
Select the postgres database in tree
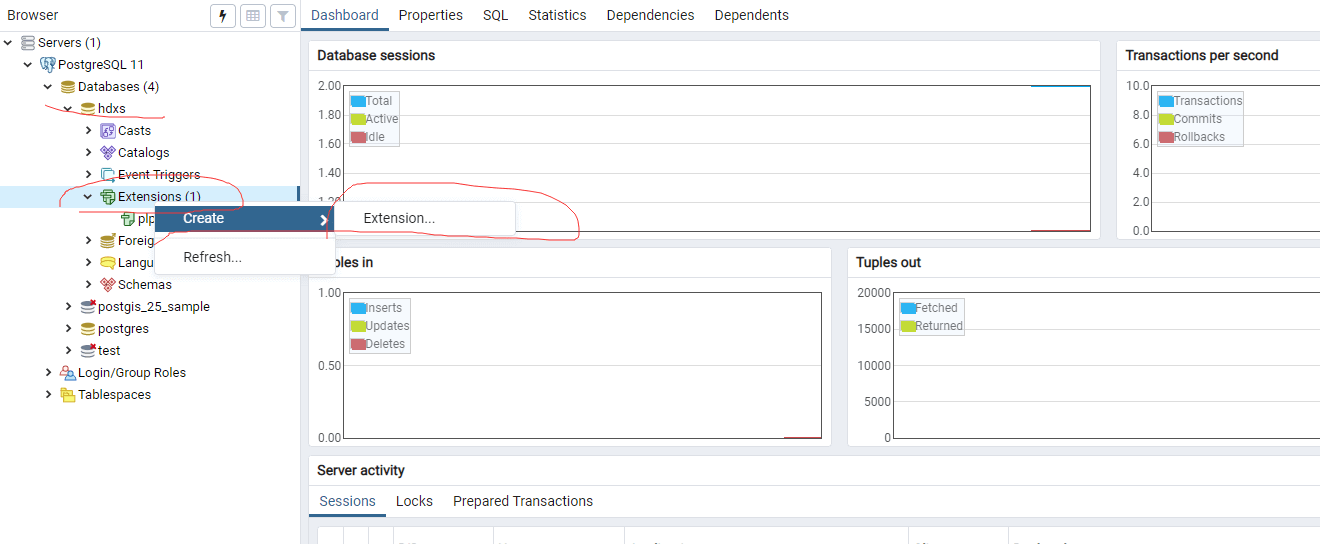[x=123, y=329]
